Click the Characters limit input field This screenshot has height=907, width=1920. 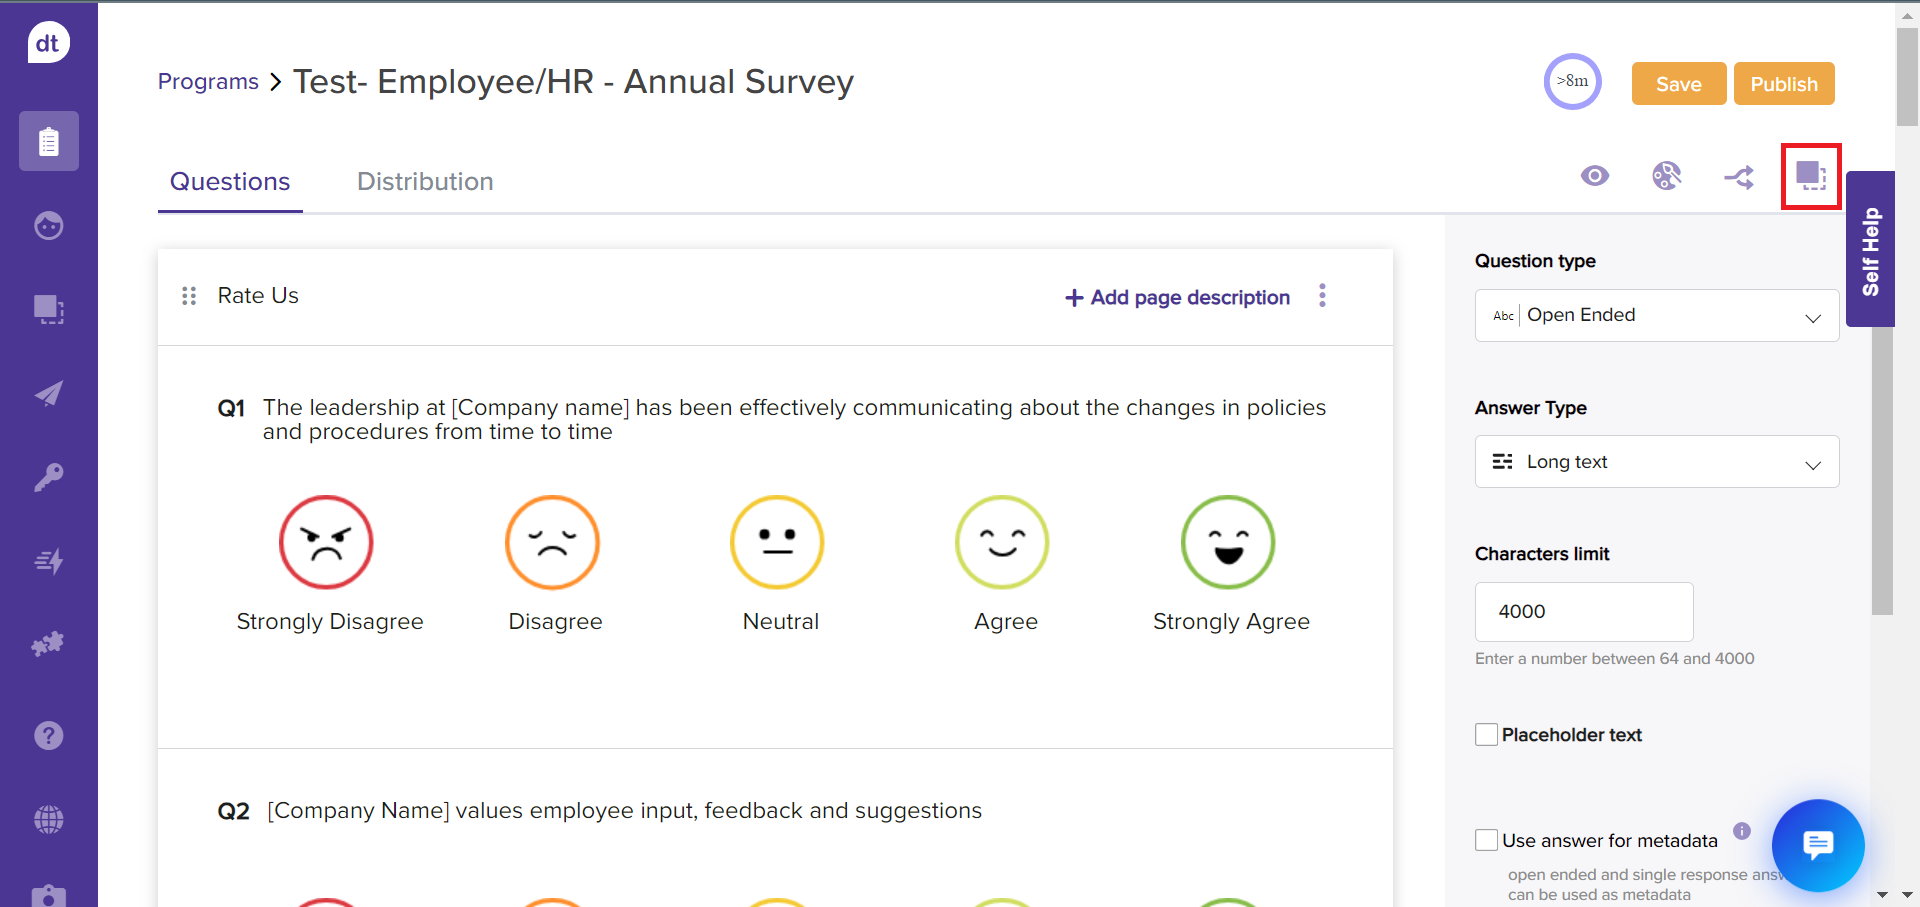point(1583,612)
